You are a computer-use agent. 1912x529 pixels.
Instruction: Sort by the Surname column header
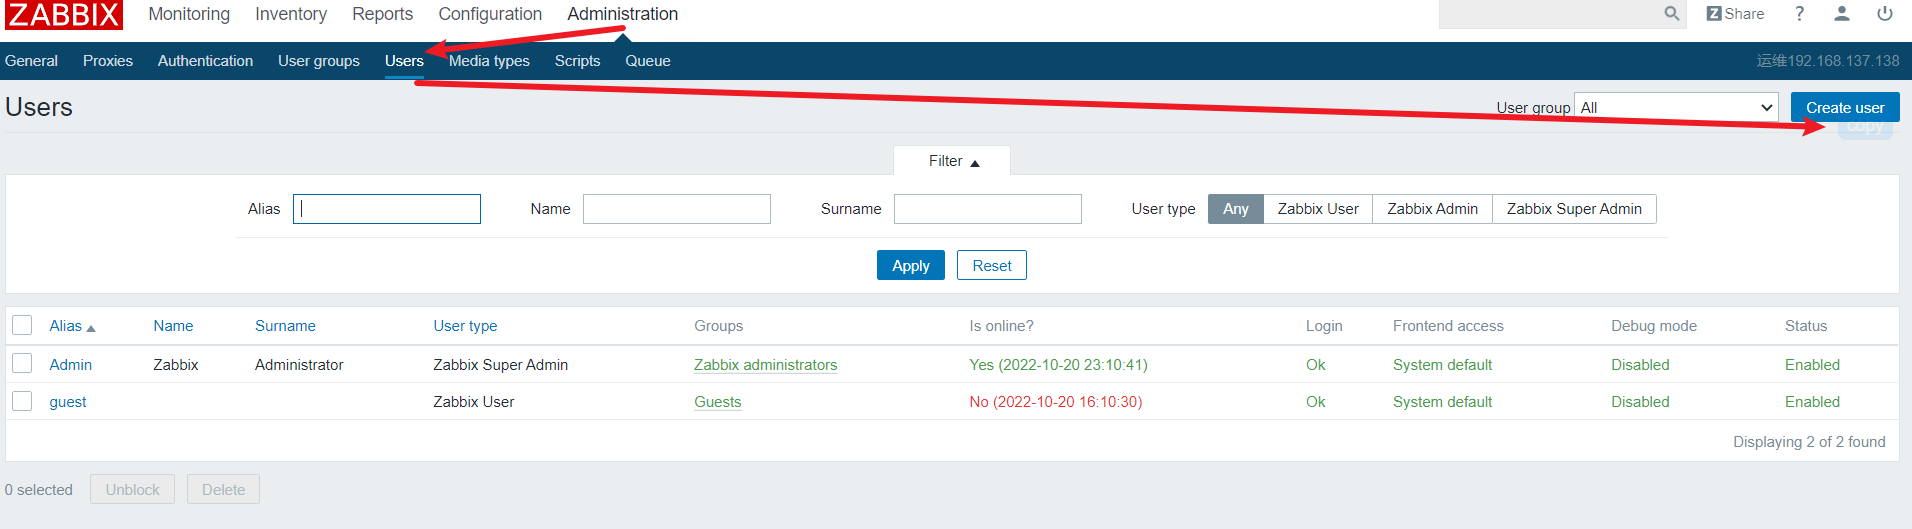tap(285, 326)
